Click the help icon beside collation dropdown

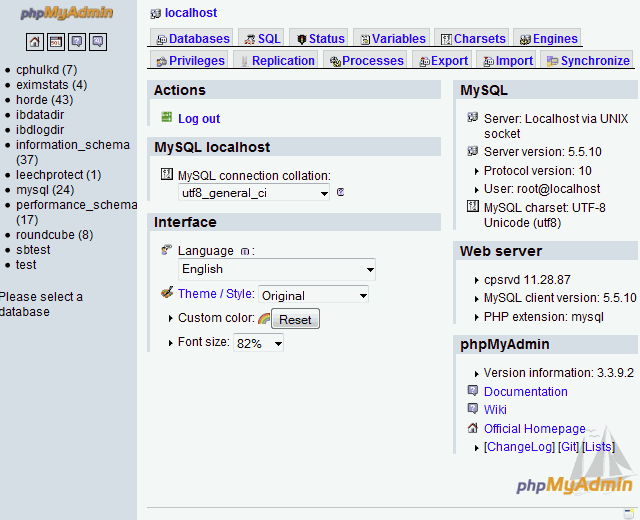(341, 192)
